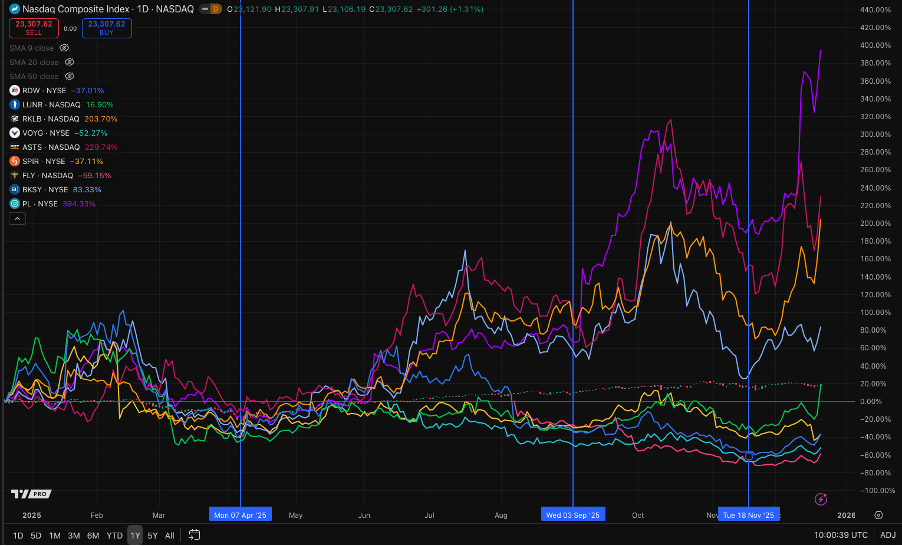Show the SMA 9 close indicator
This screenshot has width=902, height=546.
[65, 47]
